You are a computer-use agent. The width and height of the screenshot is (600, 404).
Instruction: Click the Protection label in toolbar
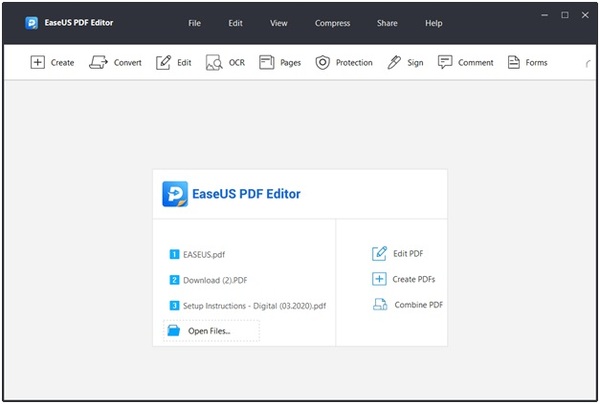(354, 62)
